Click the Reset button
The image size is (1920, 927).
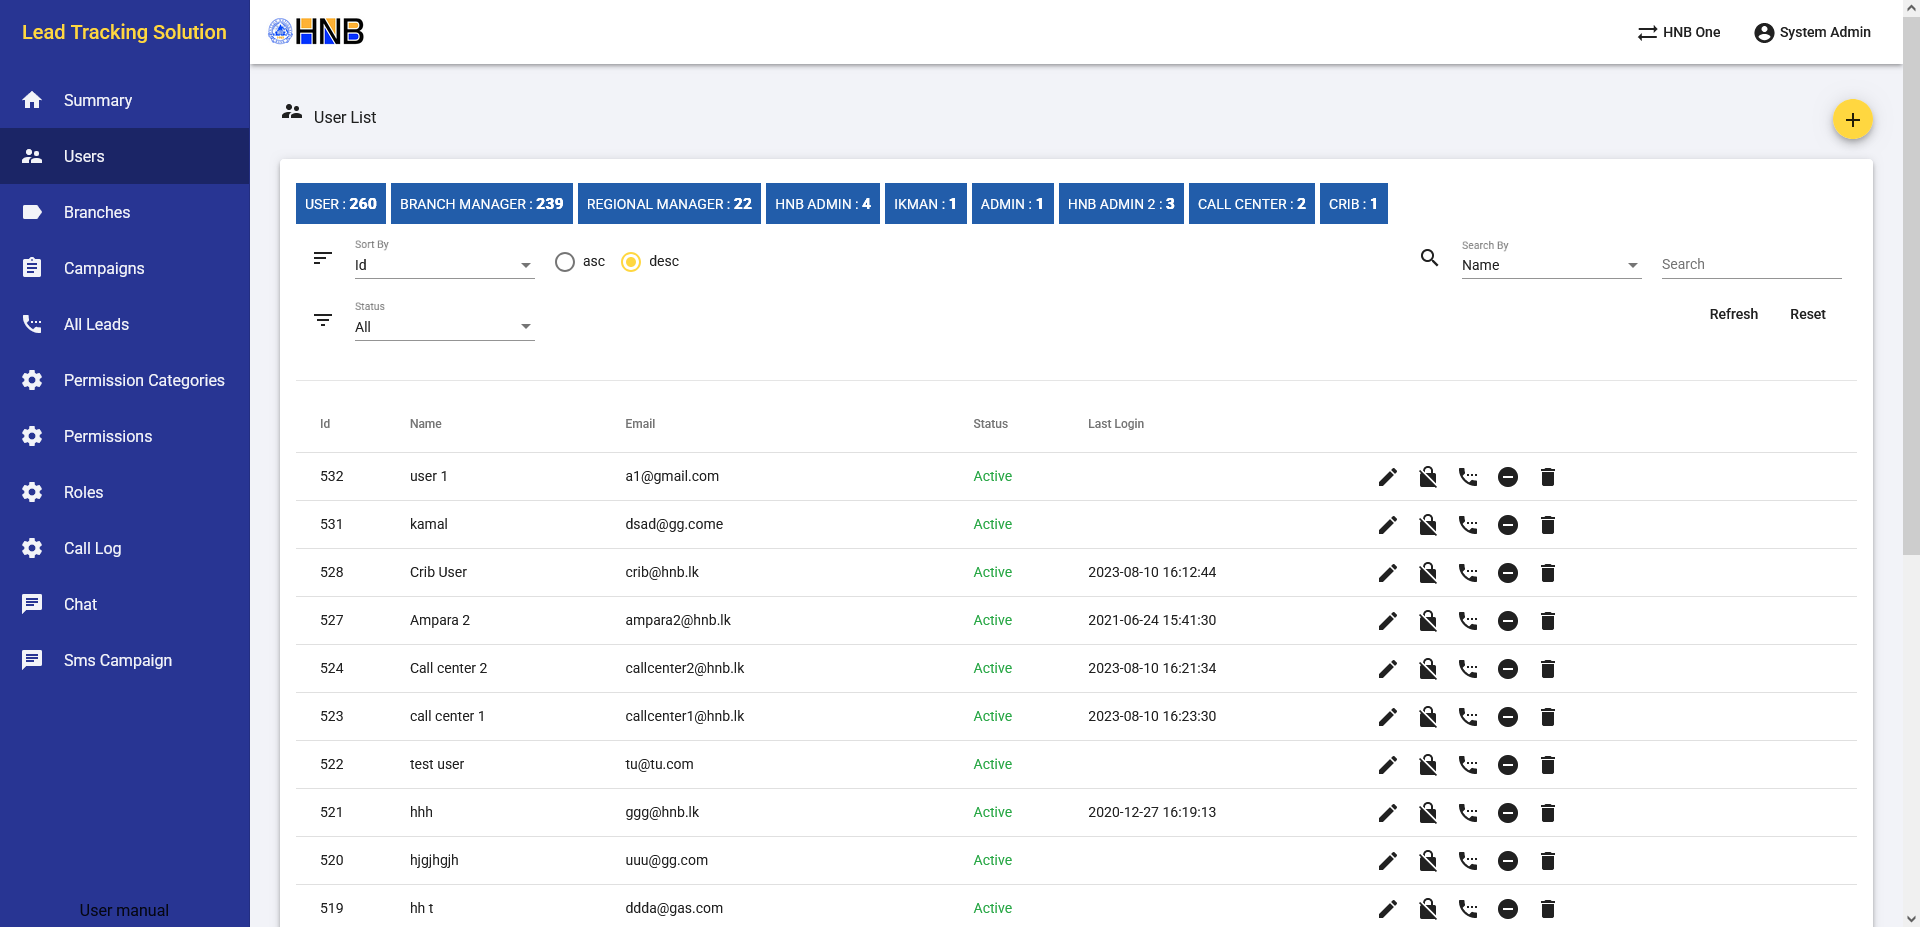click(1807, 314)
